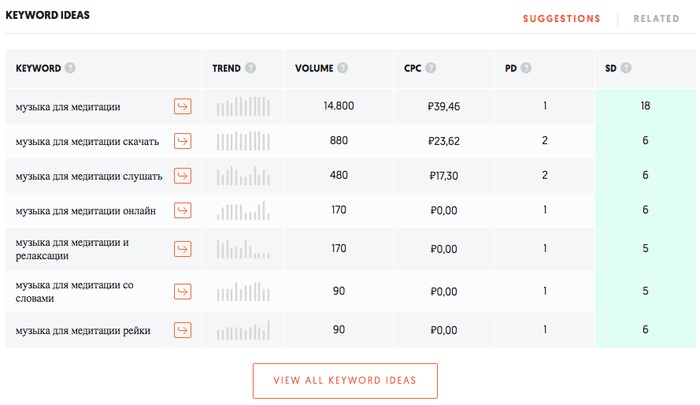Show help tooltip for TREND column

(250, 68)
